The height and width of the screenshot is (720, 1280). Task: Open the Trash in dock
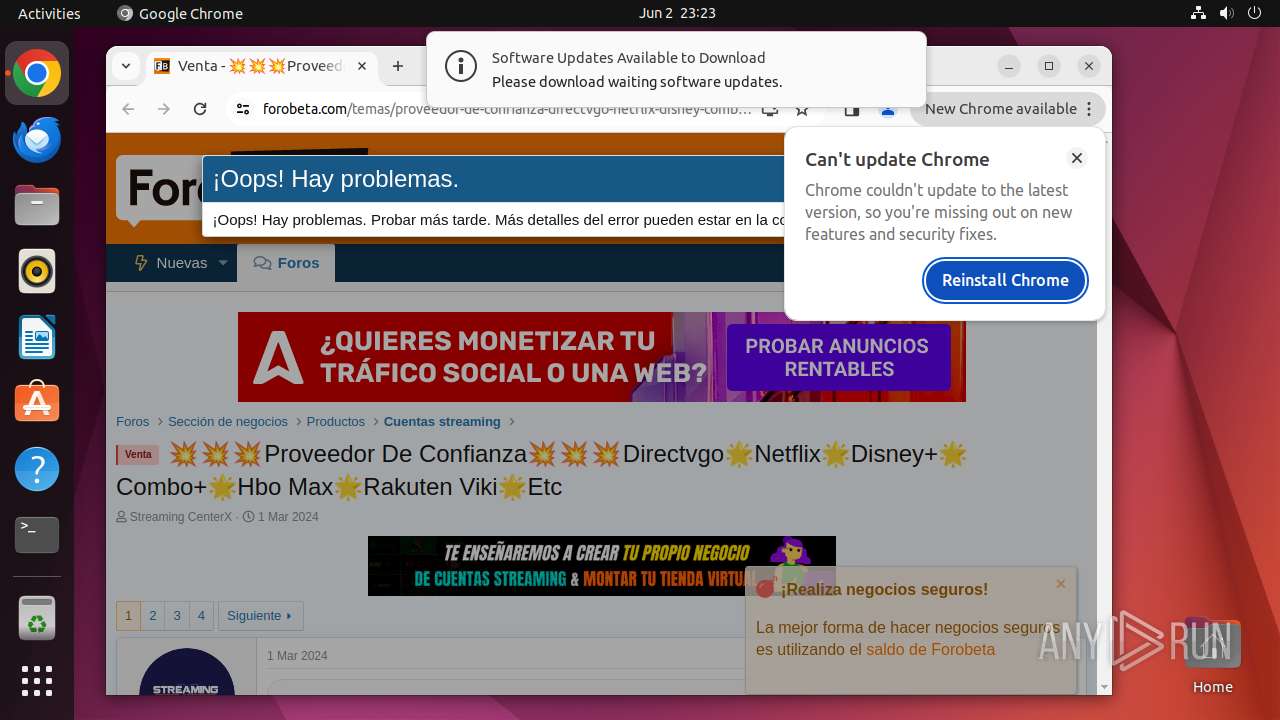click(x=37, y=619)
